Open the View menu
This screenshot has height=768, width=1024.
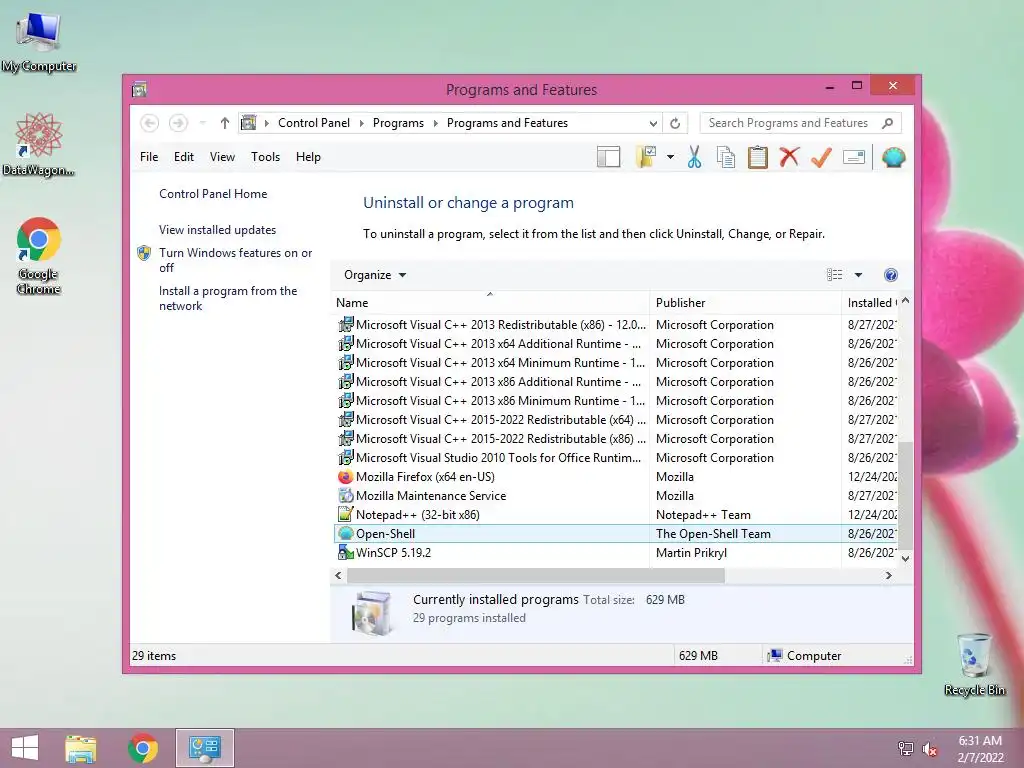[x=222, y=157]
